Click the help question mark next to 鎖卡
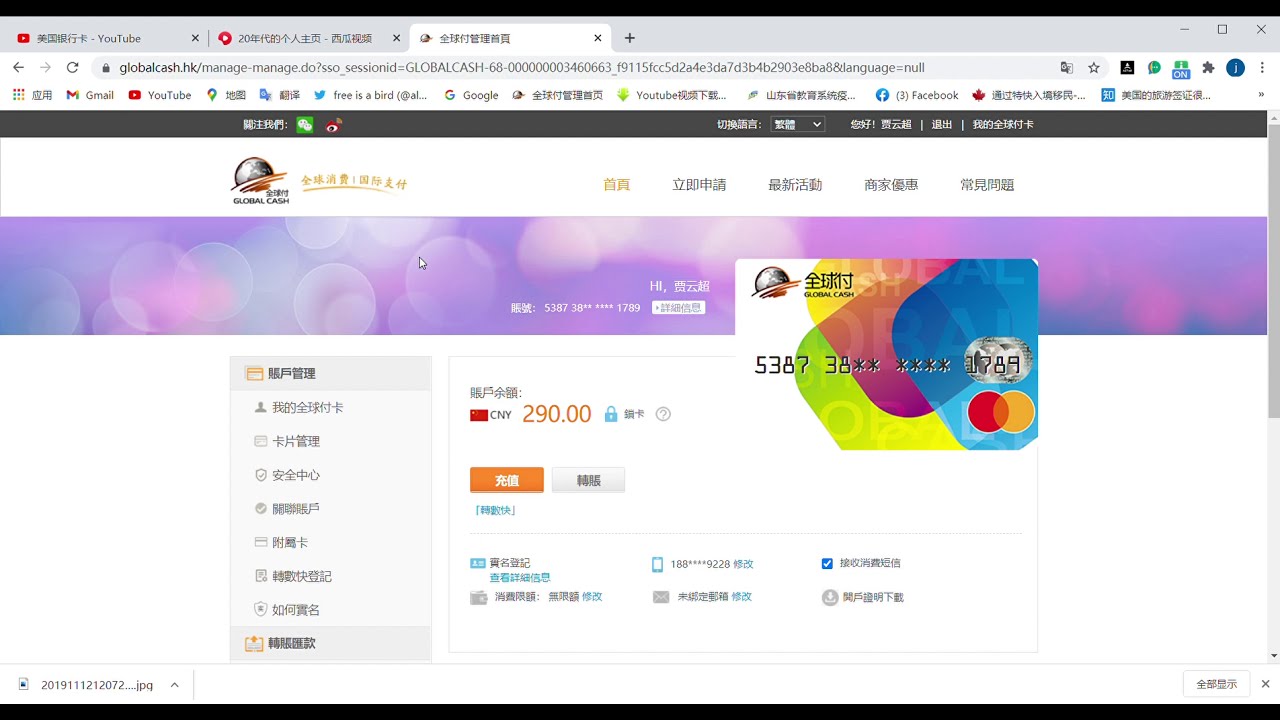The image size is (1280, 720). [663, 414]
